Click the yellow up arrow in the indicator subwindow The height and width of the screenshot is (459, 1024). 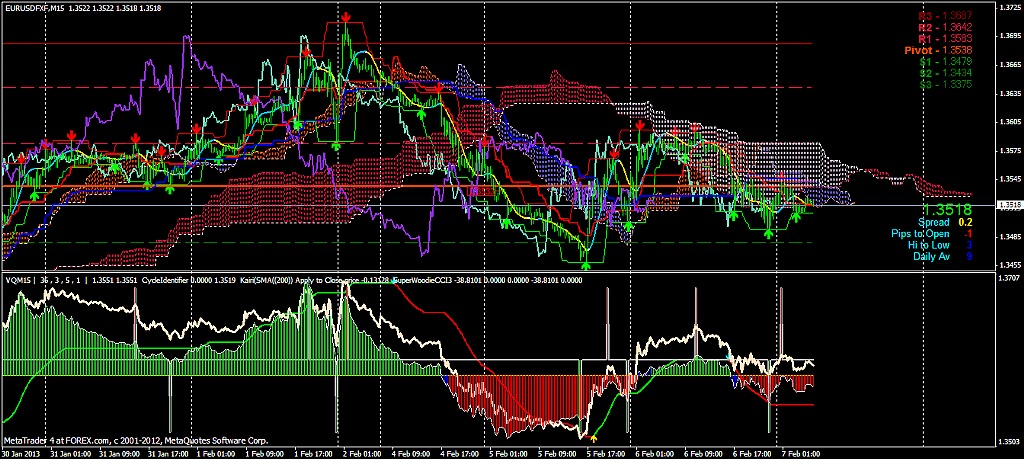click(594, 437)
